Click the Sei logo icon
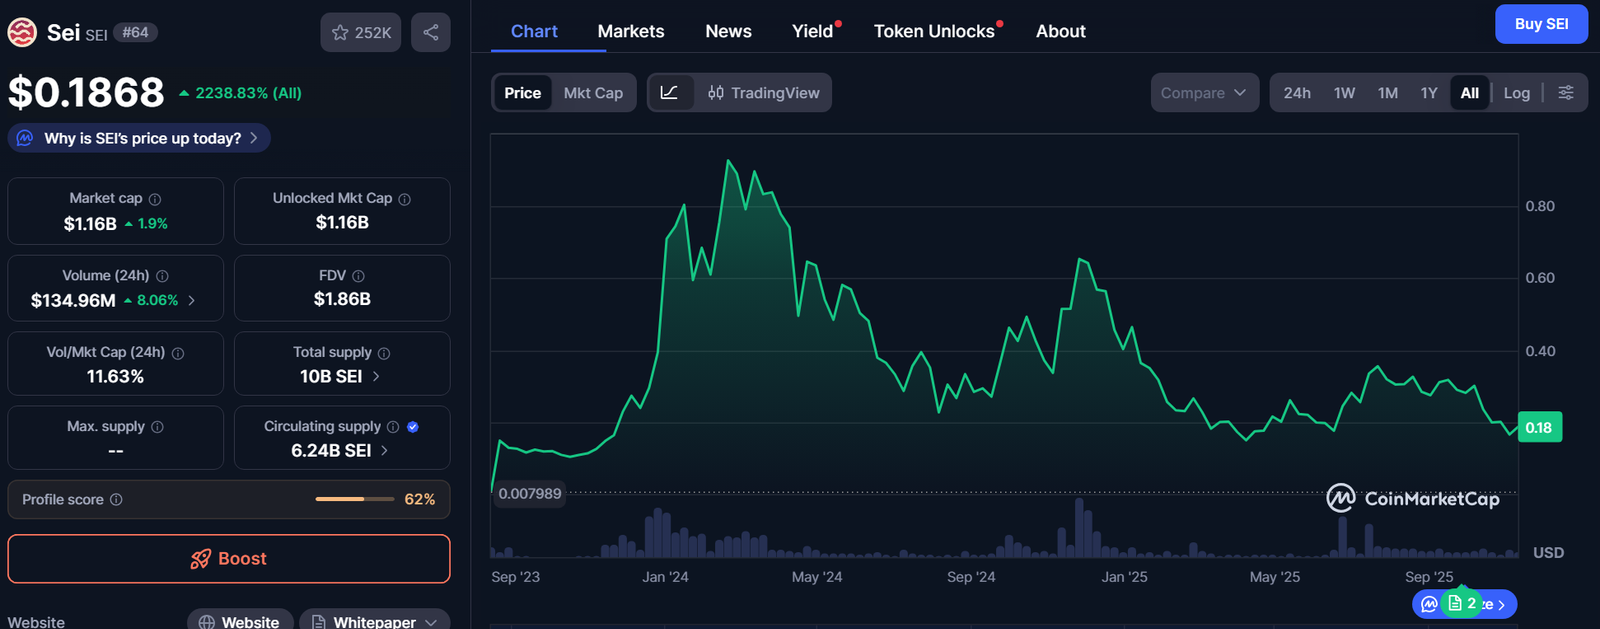1600x629 pixels. (x=22, y=33)
